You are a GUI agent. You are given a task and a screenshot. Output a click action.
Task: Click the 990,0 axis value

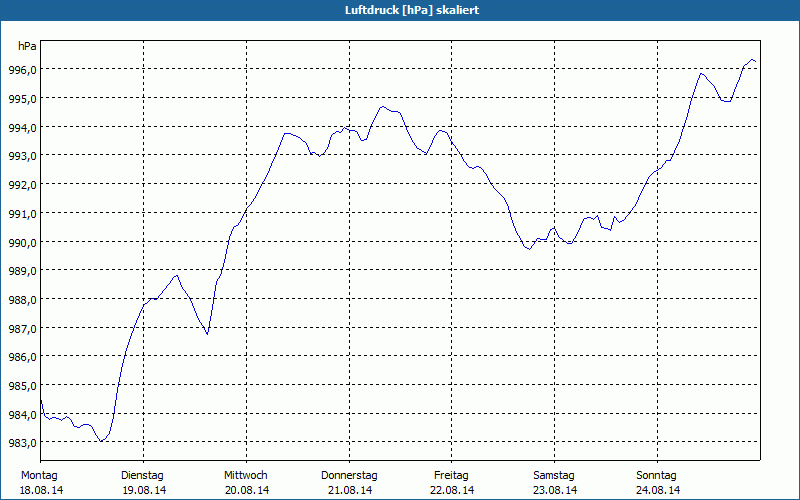23,243
